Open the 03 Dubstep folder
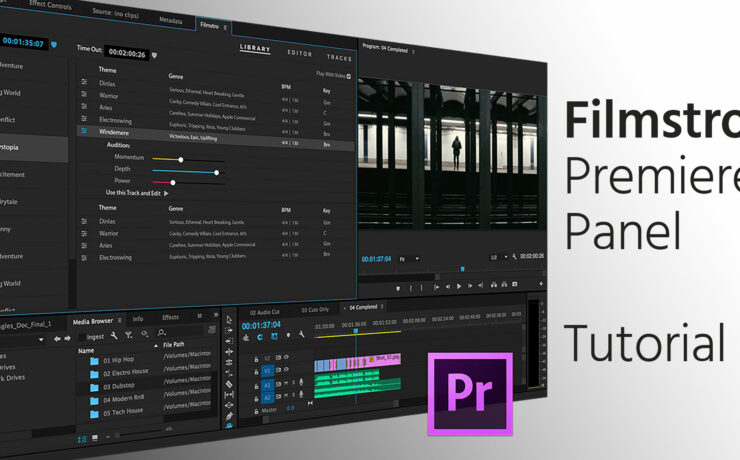Screen dimensions: 740x460 pyautogui.click(x=119, y=386)
